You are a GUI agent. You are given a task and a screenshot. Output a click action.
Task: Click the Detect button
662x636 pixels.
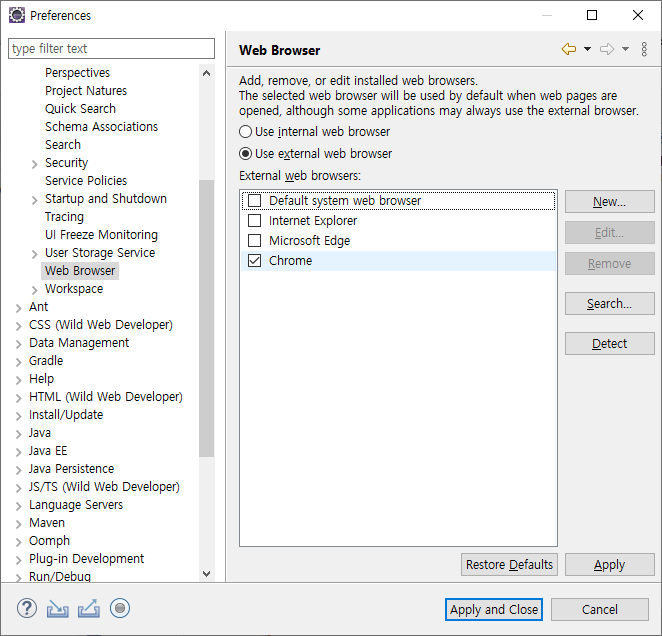610,343
